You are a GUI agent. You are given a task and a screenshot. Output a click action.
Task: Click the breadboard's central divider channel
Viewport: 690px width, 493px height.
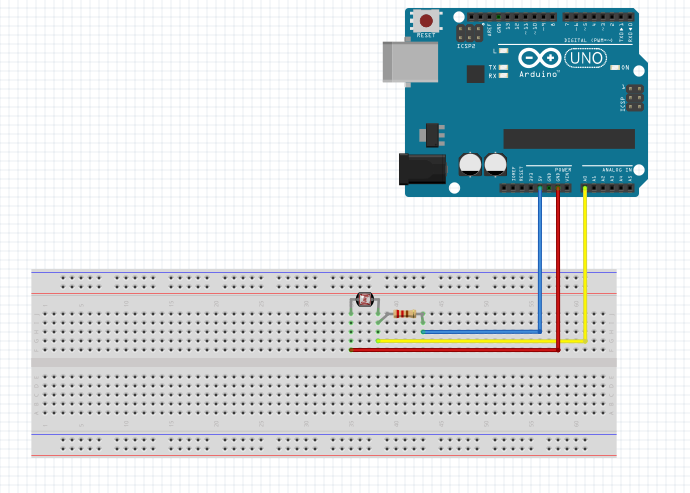point(324,362)
